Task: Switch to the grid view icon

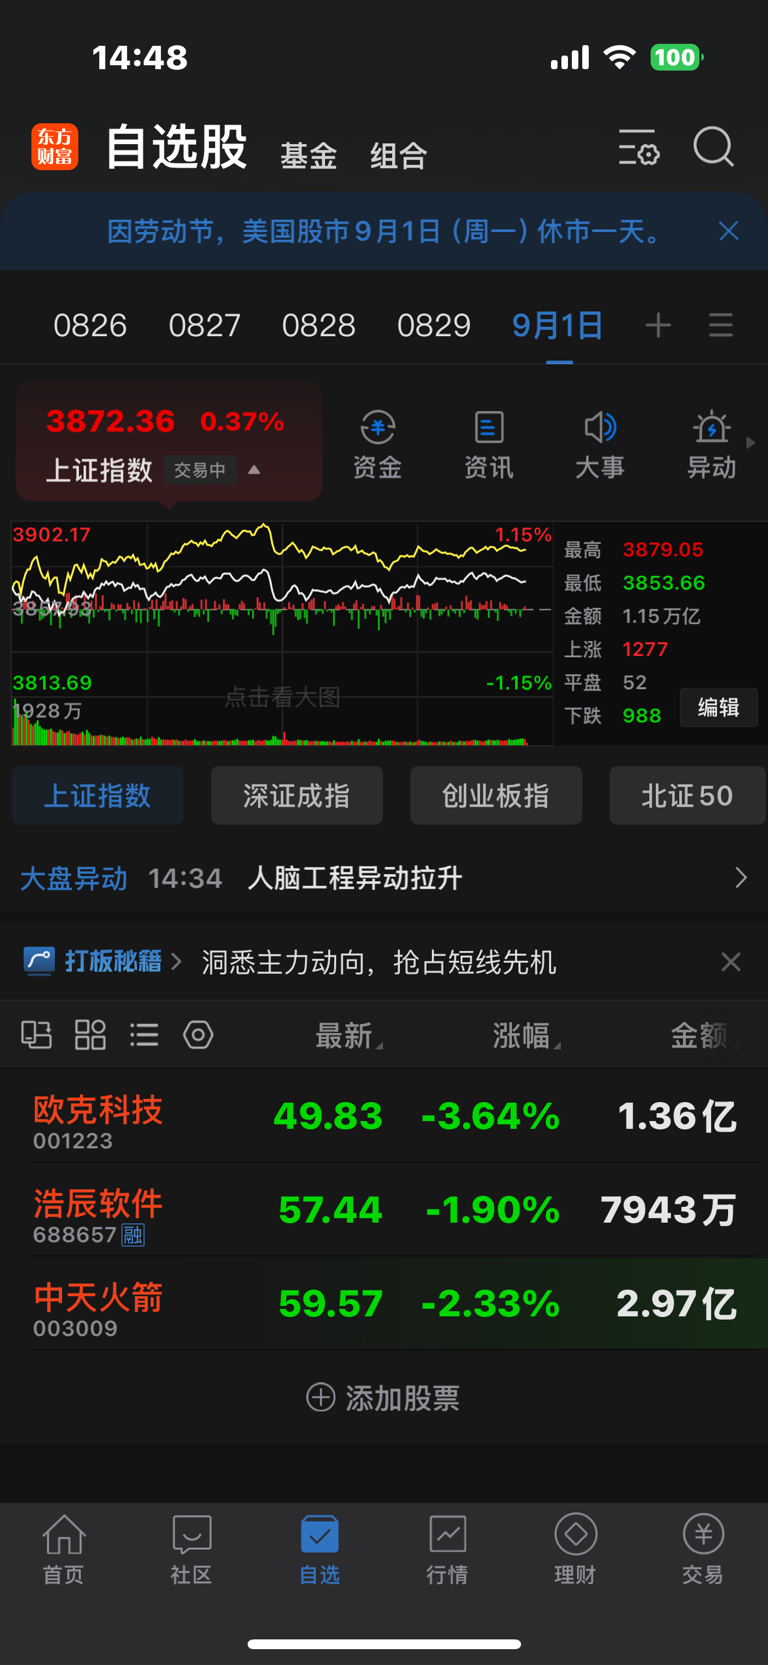Action: click(x=90, y=1035)
